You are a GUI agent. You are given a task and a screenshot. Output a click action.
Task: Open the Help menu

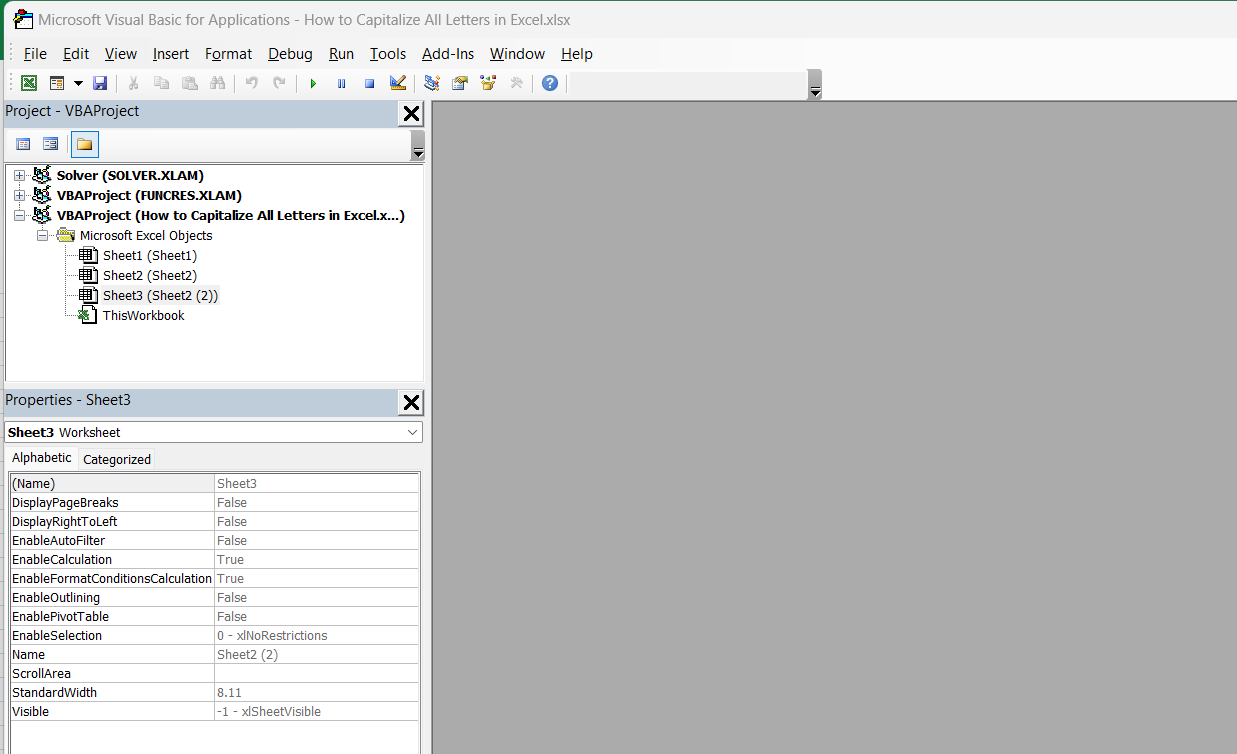tap(577, 54)
